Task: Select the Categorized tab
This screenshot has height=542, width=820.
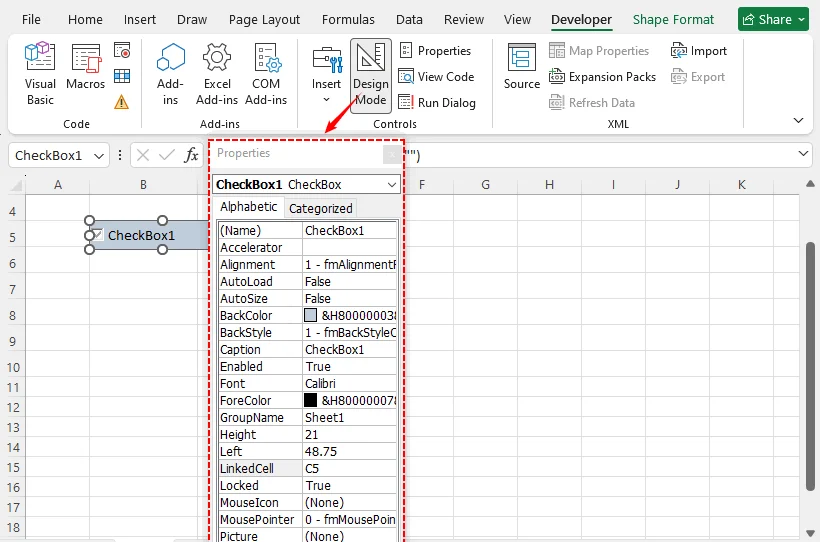Action: coord(321,209)
